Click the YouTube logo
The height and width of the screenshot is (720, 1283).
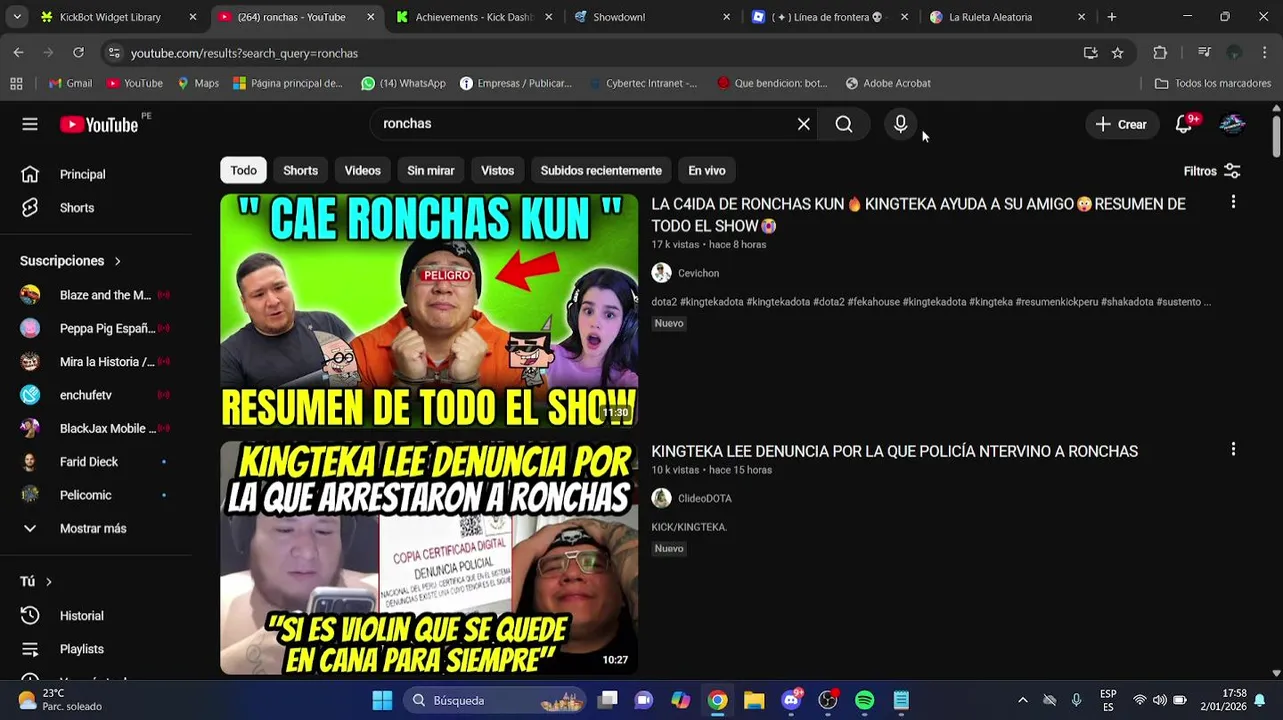[x=99, y=124]
